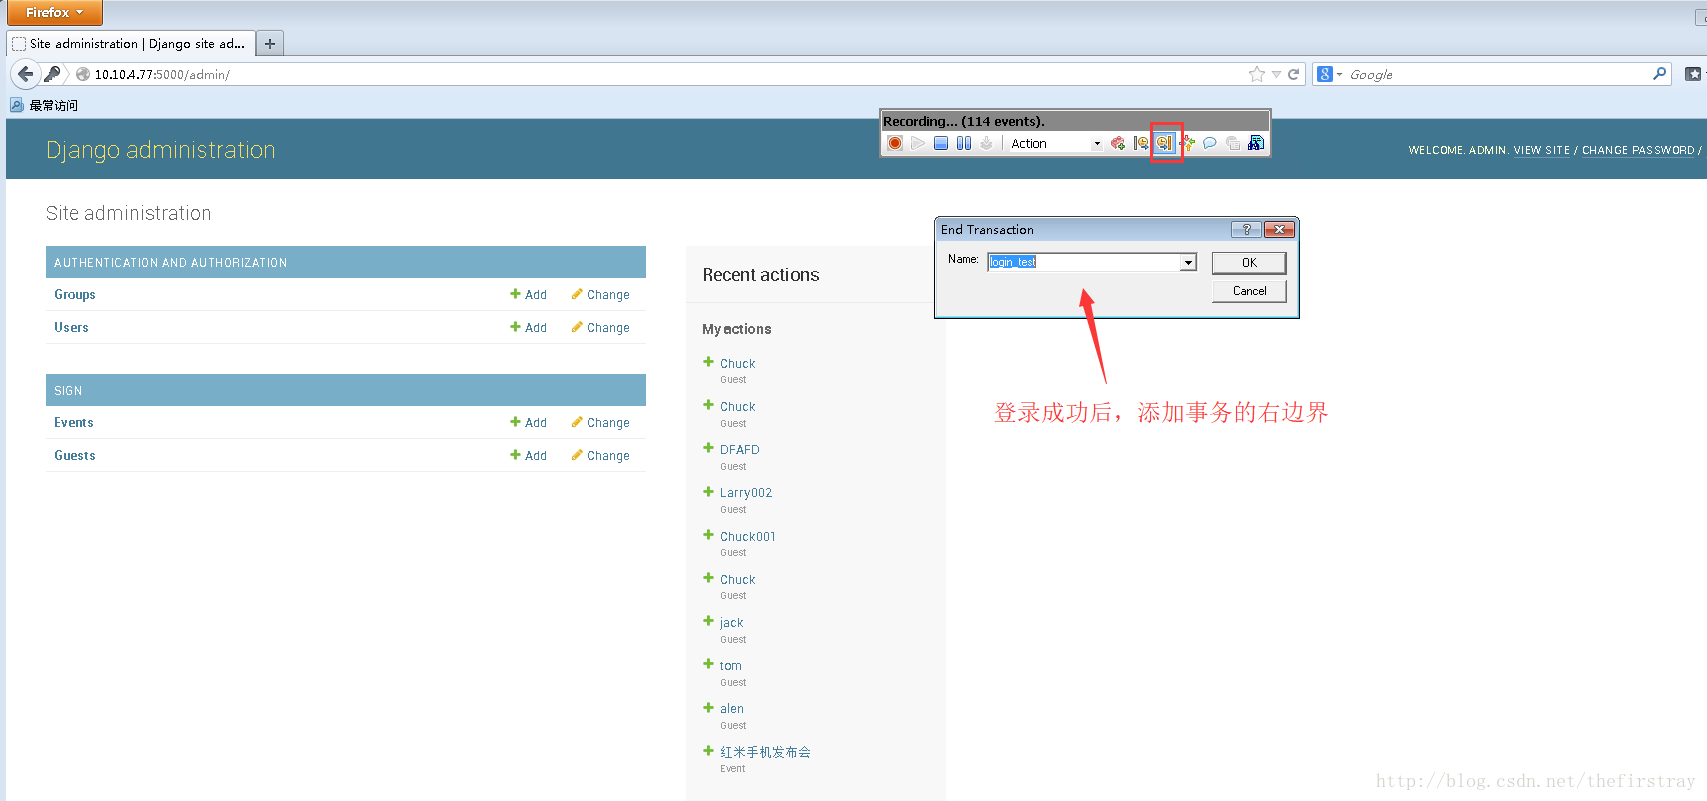Pause the recording
This screenshot has height=801, width=1707.
click(x=964, y=143)
